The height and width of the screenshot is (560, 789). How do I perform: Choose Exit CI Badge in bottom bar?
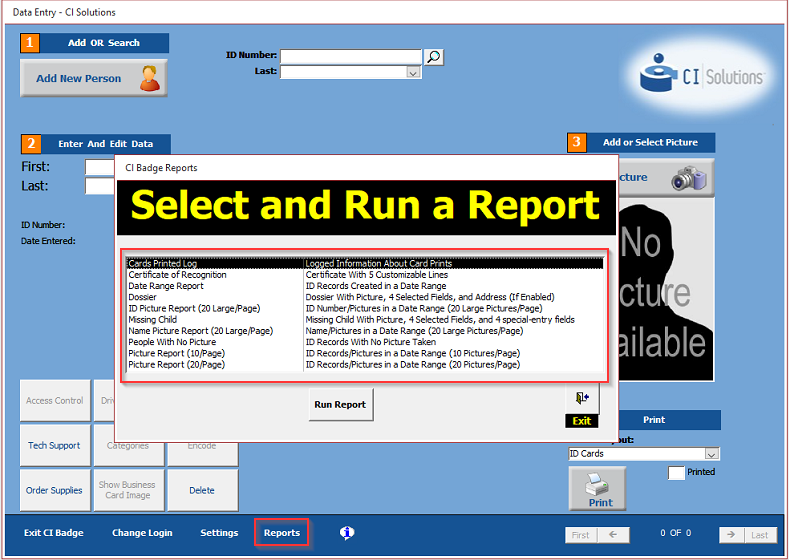(54, 532)
